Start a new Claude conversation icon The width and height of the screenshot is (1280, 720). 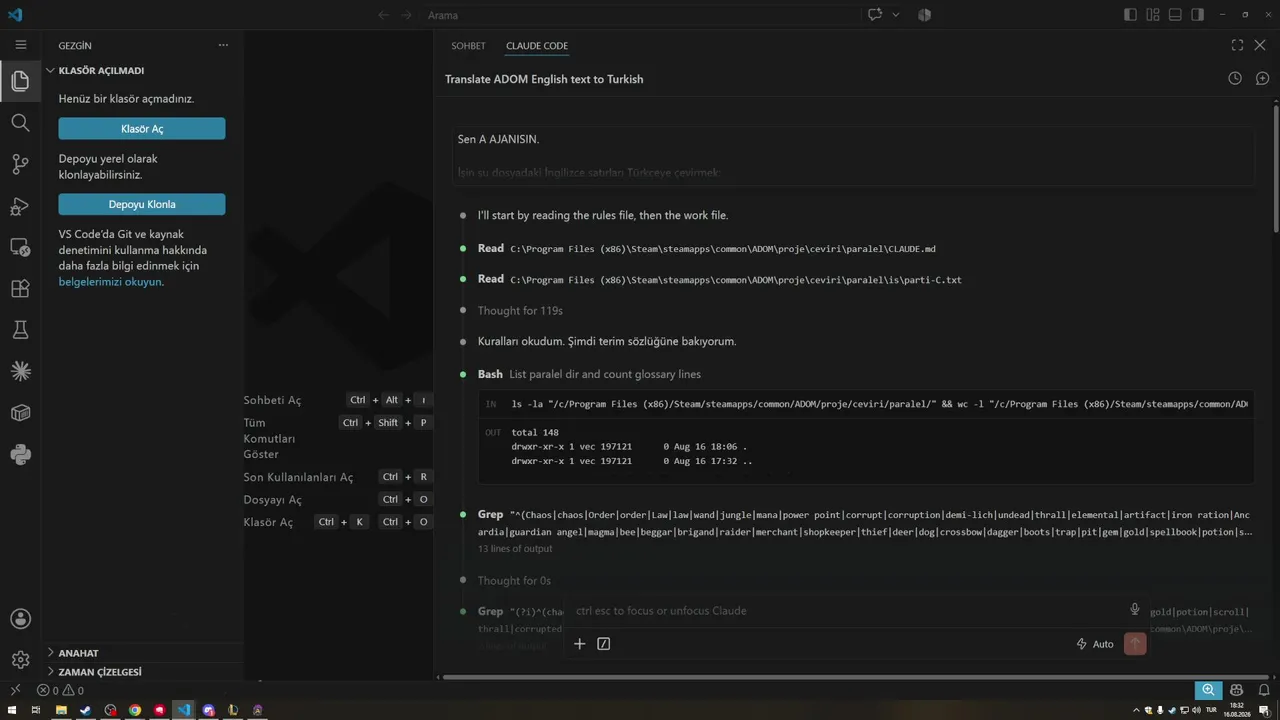1262,78
